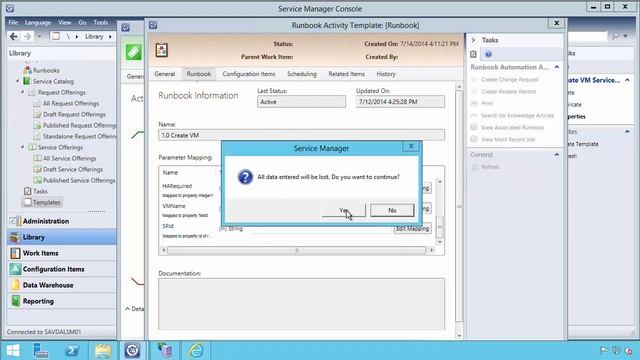Click Edit Mapping for SRId
The image size is (640, 360).
point(412,229)
